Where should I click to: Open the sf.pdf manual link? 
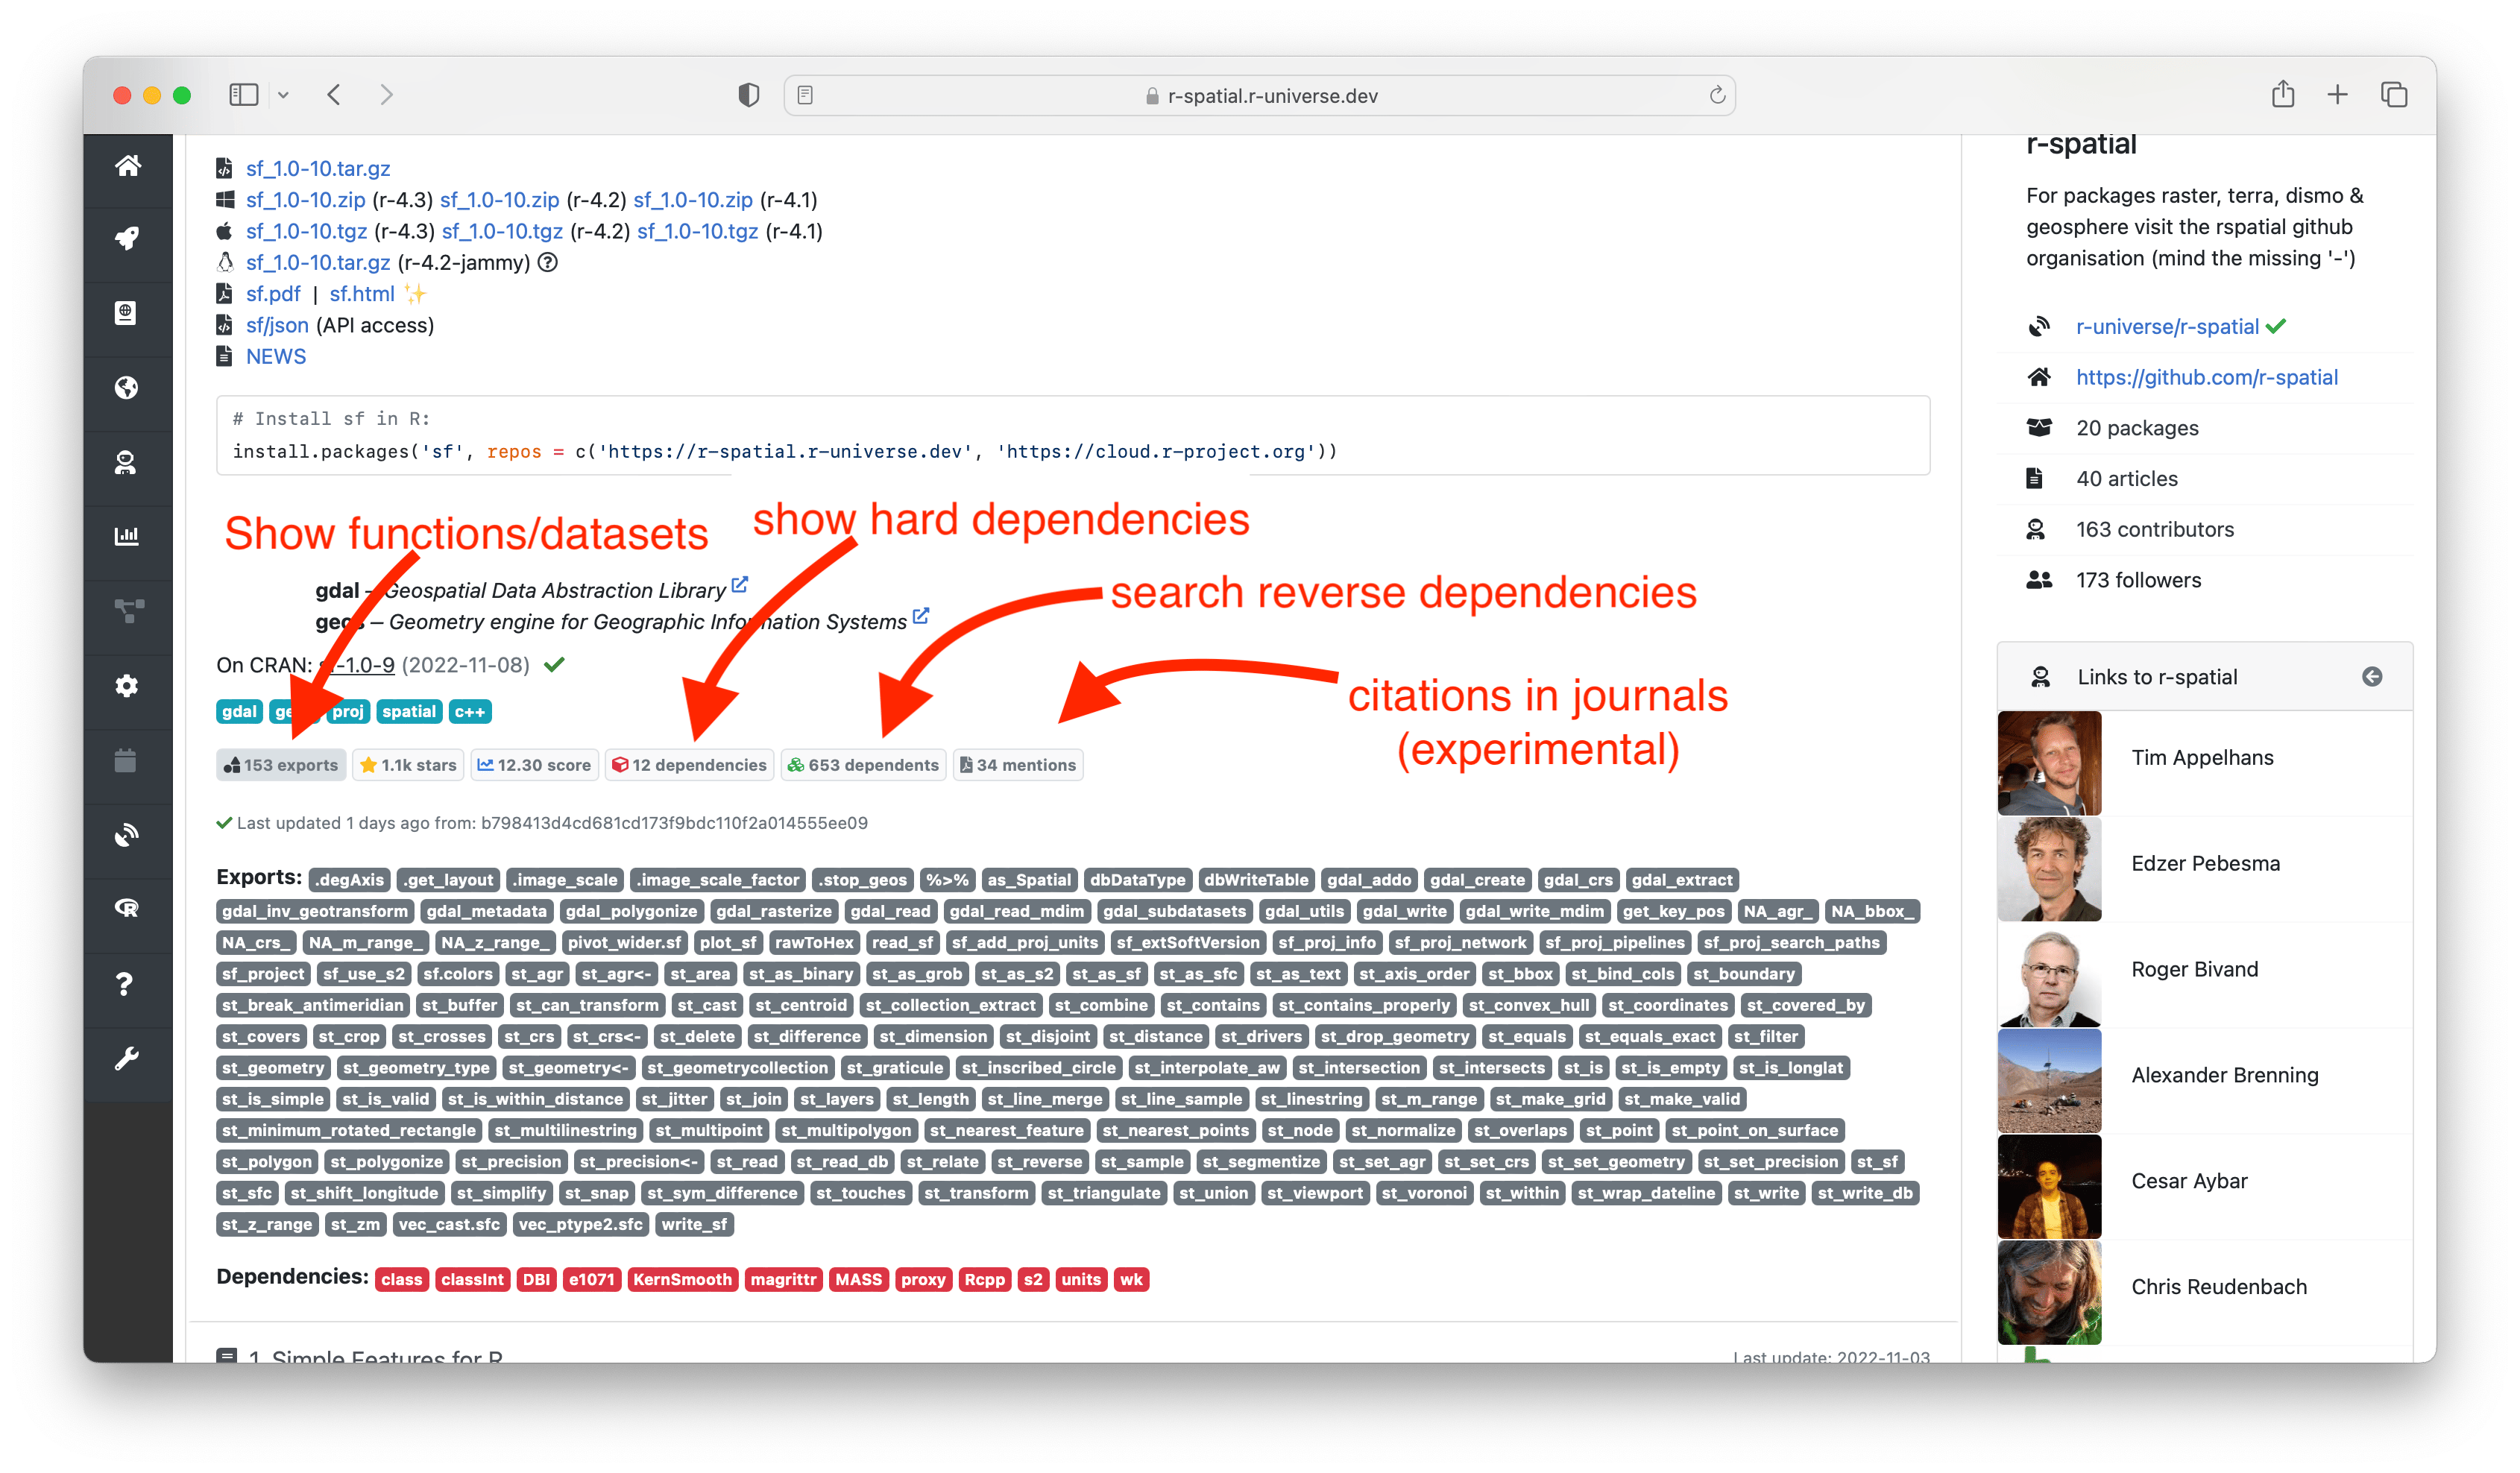point(273,294)
